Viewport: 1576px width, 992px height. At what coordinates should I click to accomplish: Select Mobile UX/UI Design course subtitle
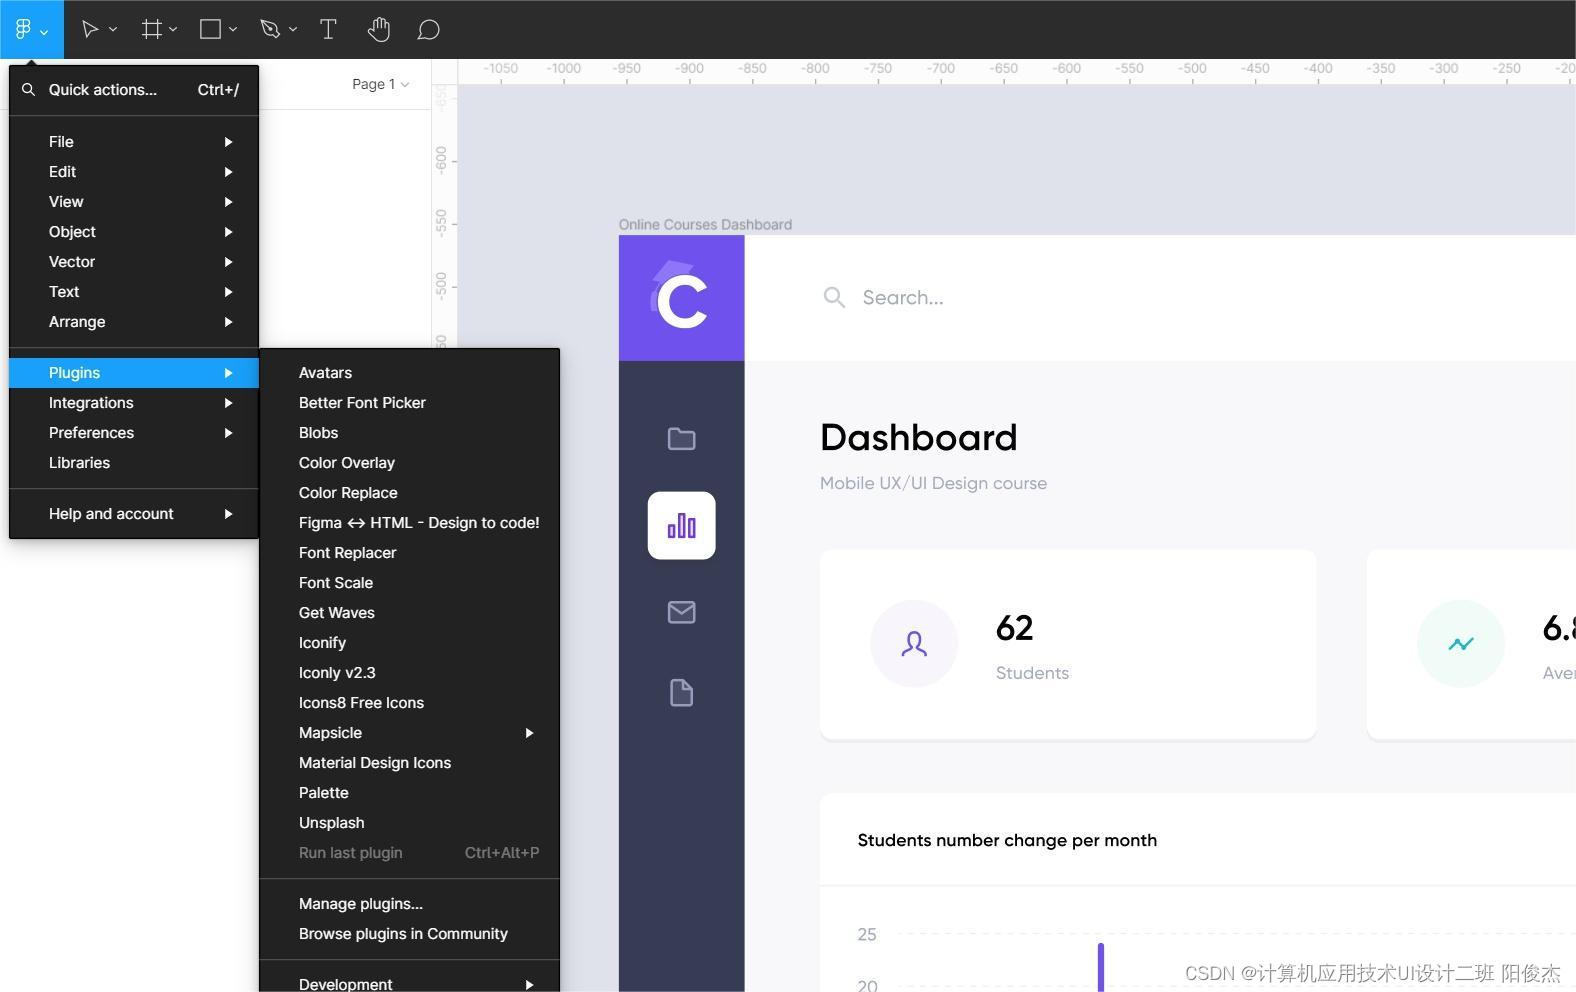933,483
